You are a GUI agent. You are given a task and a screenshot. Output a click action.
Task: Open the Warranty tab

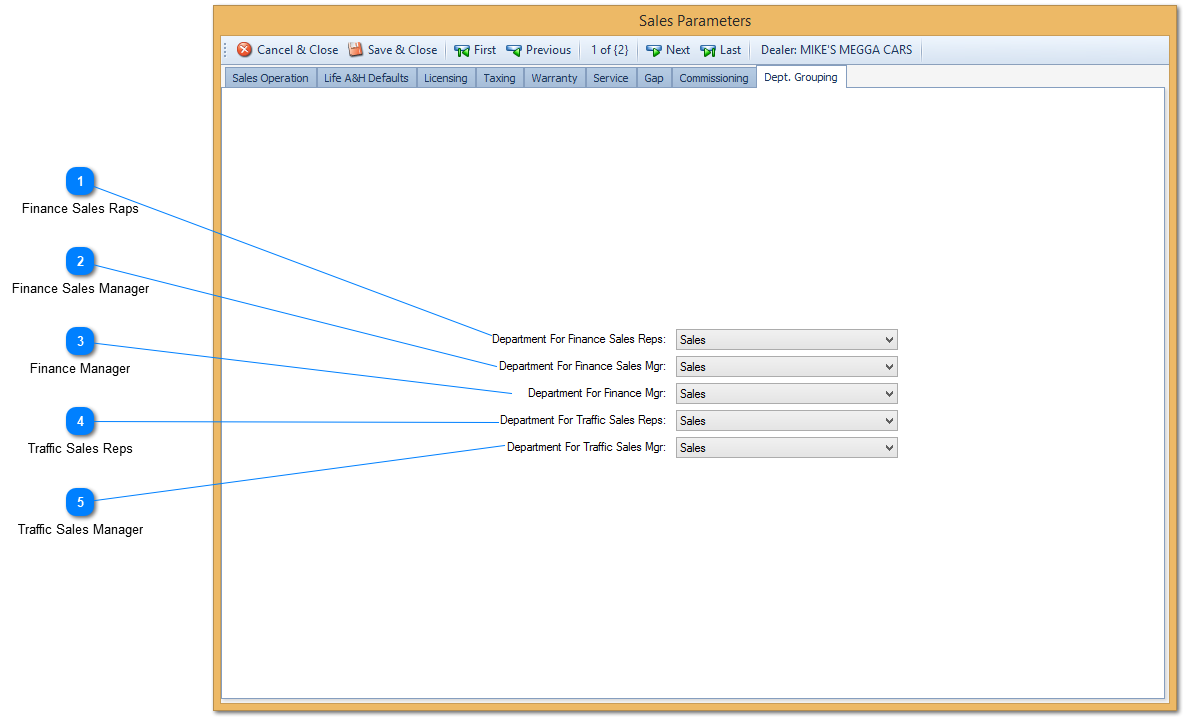point(554,78)
